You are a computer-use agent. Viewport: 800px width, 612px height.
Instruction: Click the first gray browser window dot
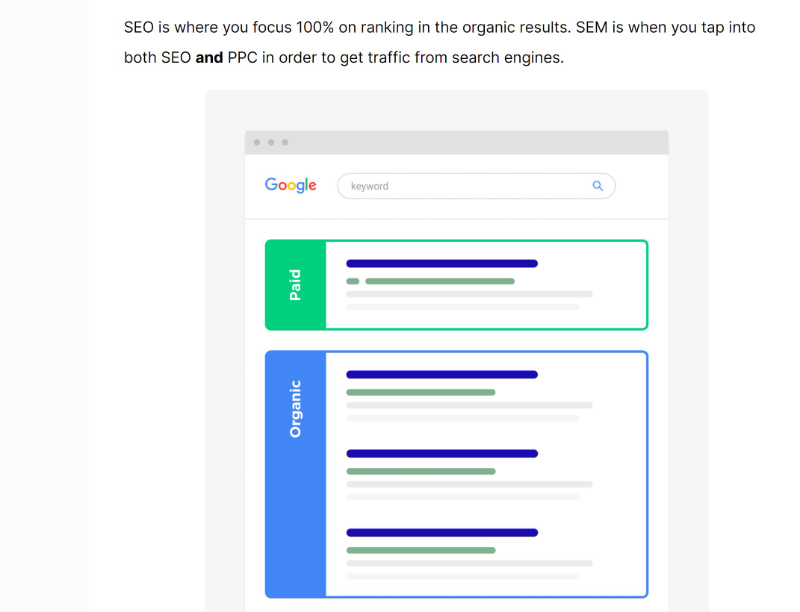257,143
